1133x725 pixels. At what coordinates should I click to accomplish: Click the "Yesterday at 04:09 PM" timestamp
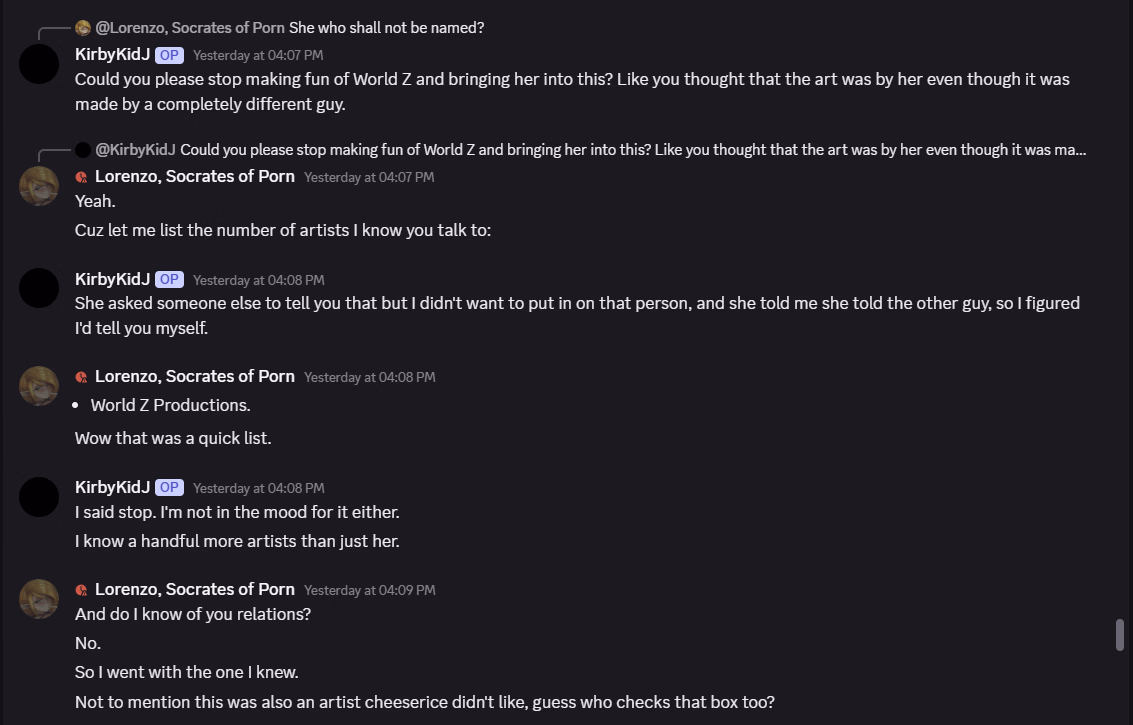pyautogui.click(x=369, y=590)
